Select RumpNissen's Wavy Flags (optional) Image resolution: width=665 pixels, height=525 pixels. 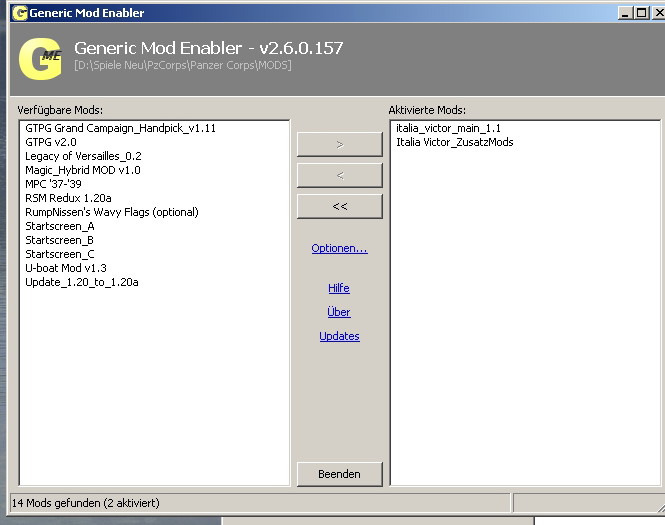click(x=112, y=212)
